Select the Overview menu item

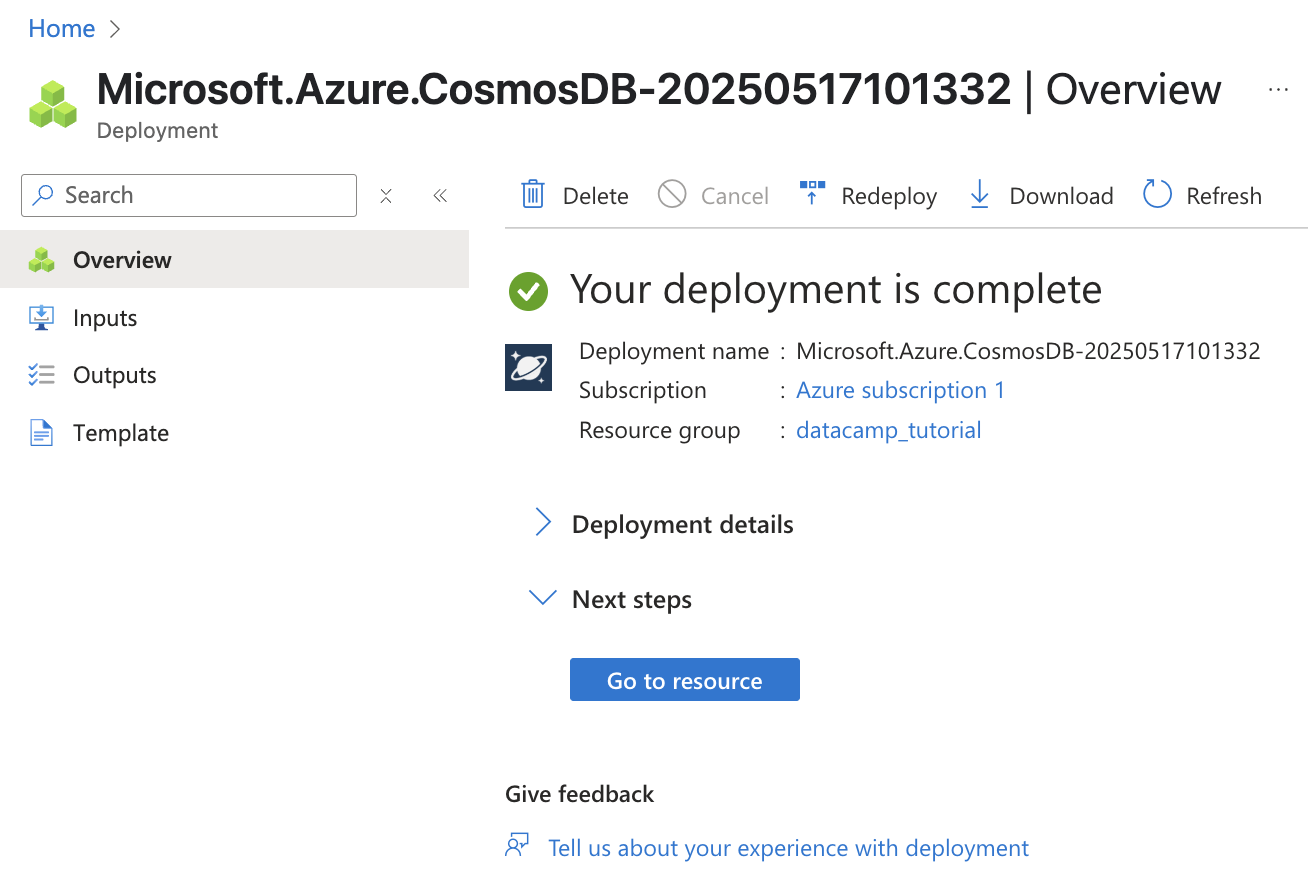click(x=234, y=260)
